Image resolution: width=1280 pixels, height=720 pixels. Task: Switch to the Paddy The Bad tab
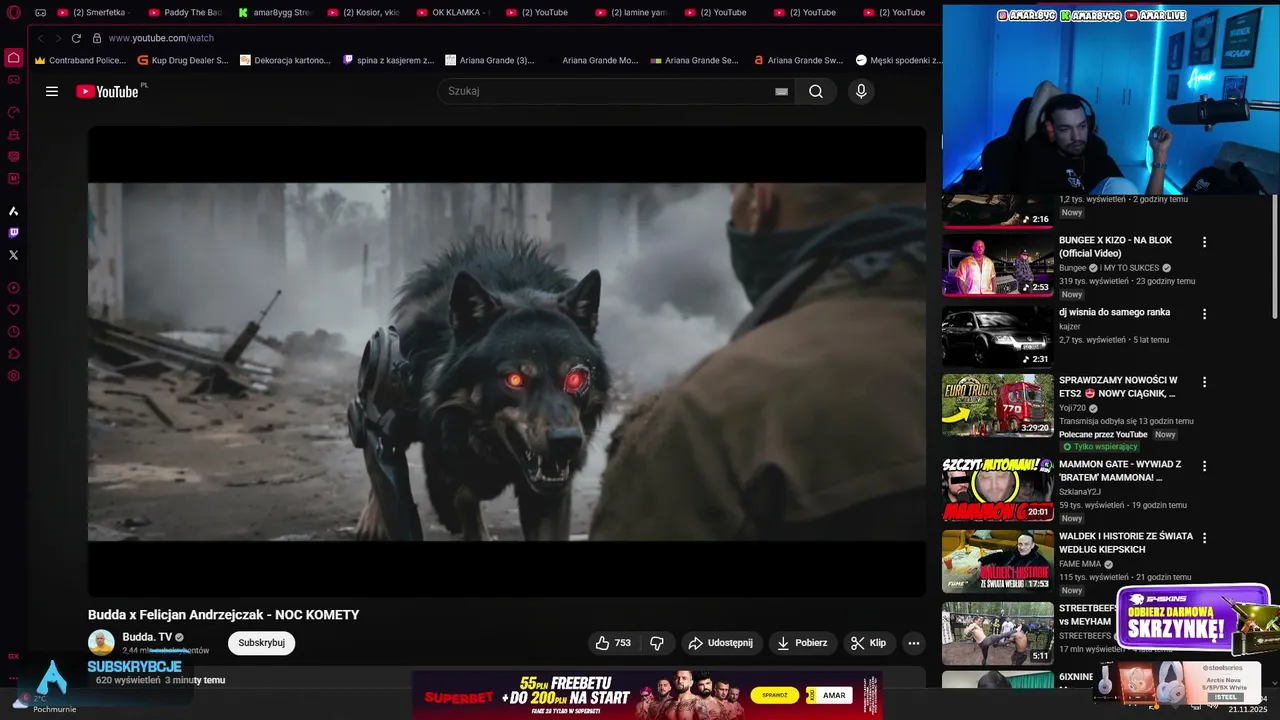(185, 13)
